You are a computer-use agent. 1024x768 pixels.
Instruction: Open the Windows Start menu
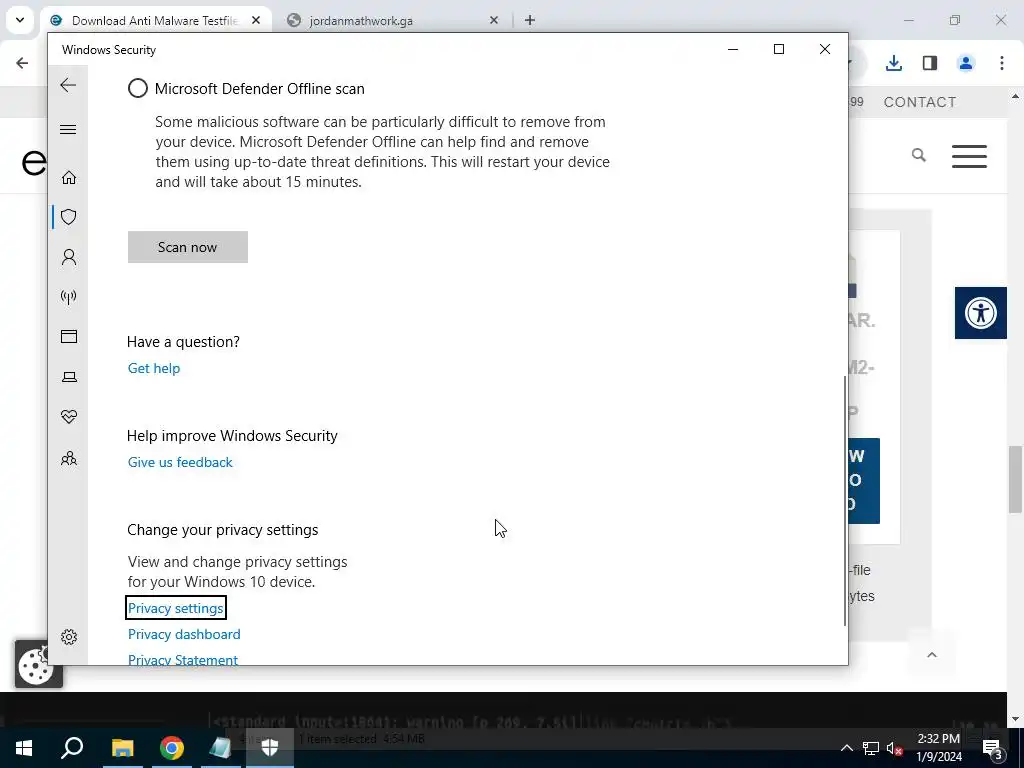tap(24, 748)
